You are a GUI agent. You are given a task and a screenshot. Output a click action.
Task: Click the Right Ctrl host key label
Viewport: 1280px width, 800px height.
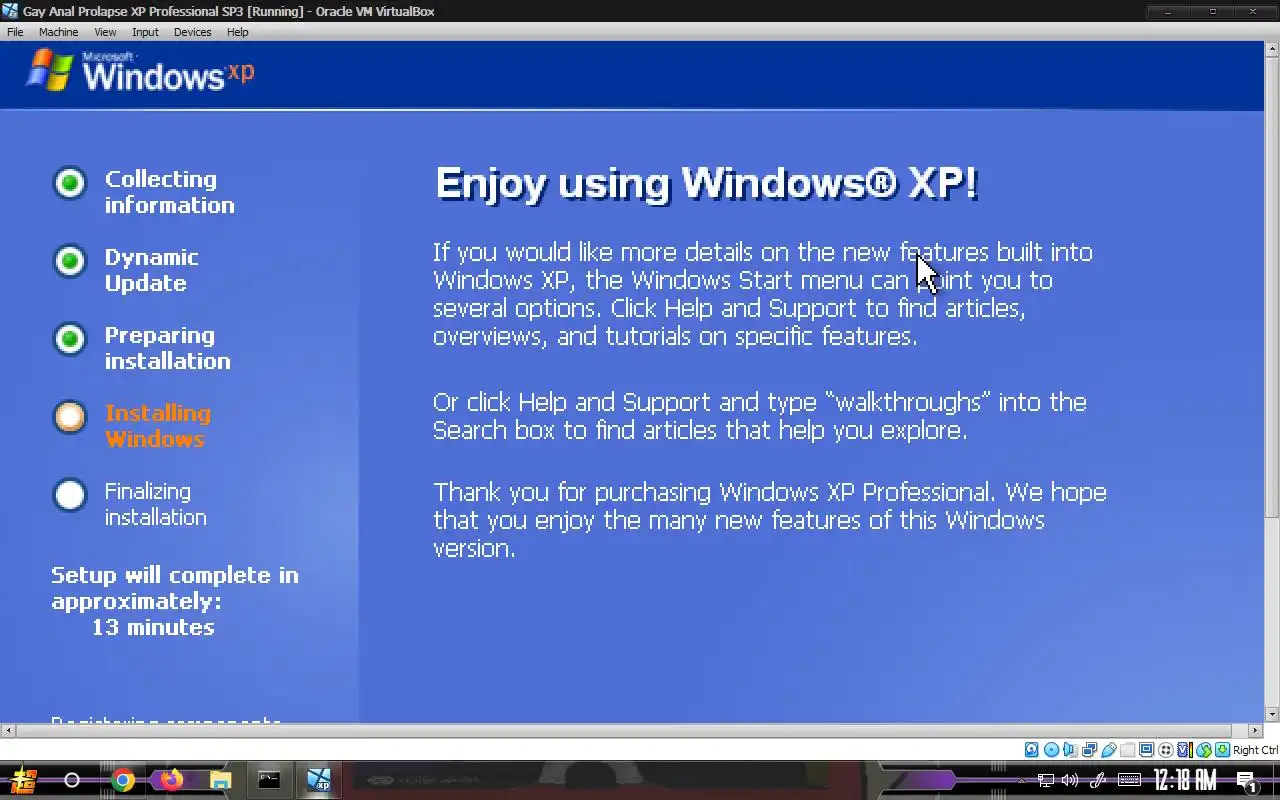point(1255,750)
